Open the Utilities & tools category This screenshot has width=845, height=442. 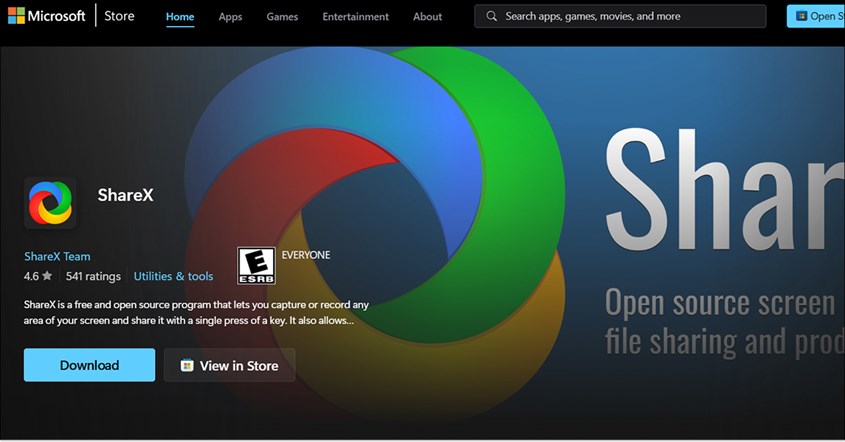click(173, 276)
